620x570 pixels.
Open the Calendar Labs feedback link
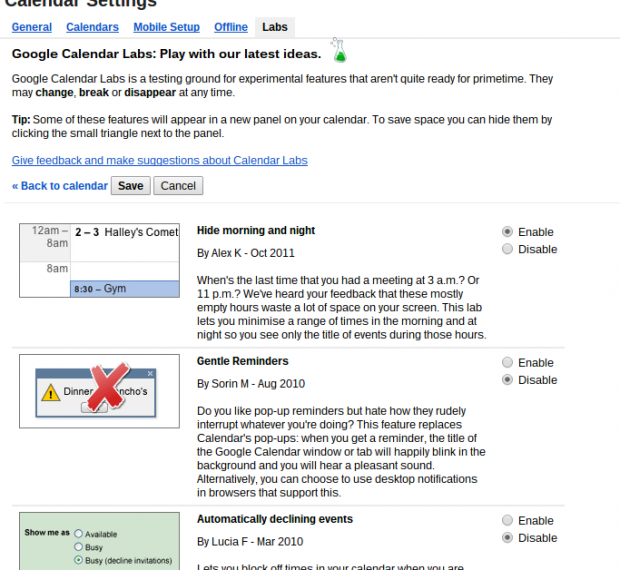click(x=160, y=160)
